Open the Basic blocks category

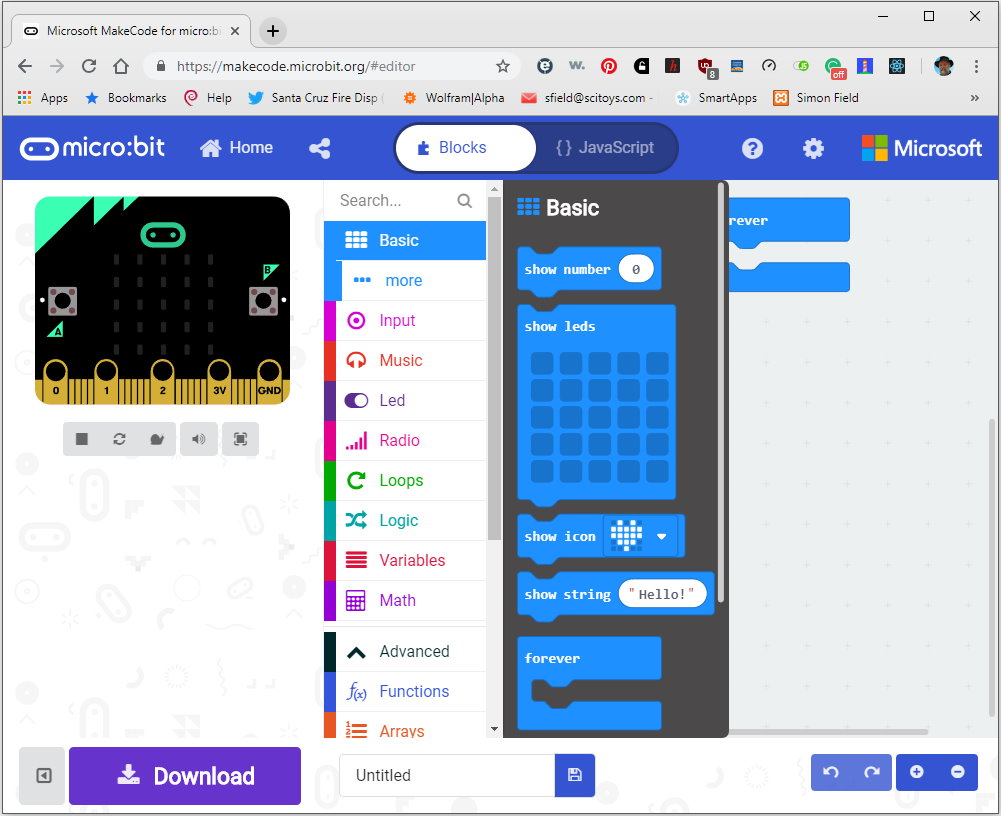tap(405, 240)
